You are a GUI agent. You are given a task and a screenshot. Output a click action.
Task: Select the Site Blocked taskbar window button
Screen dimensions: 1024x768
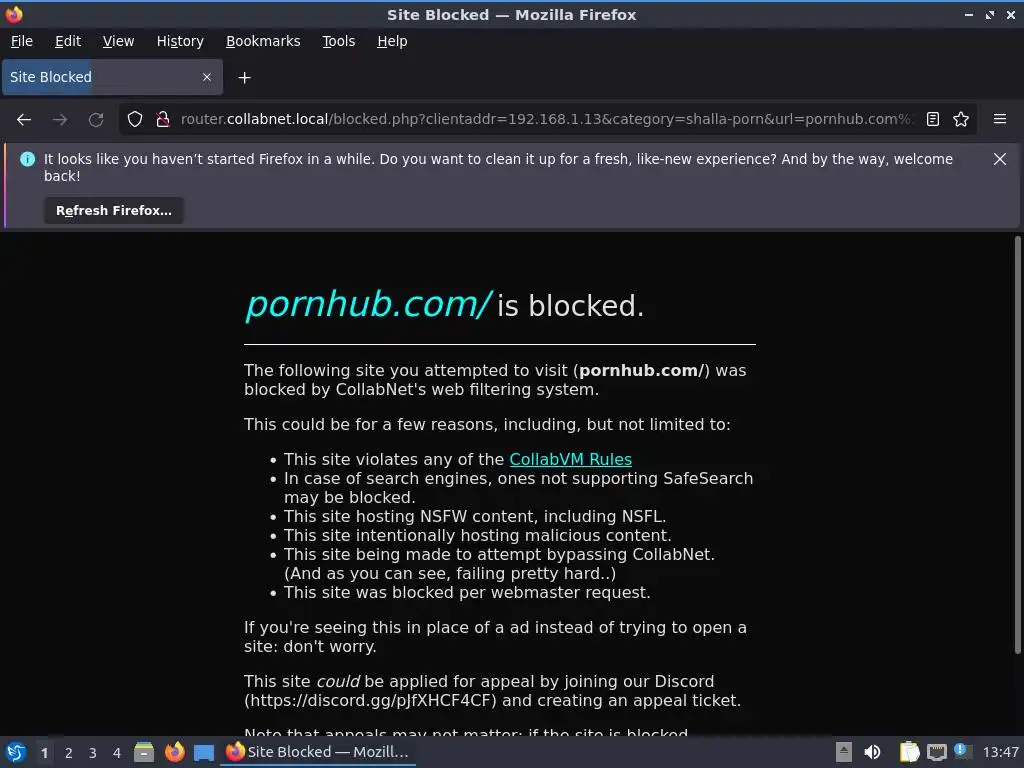tap(318, 752)
